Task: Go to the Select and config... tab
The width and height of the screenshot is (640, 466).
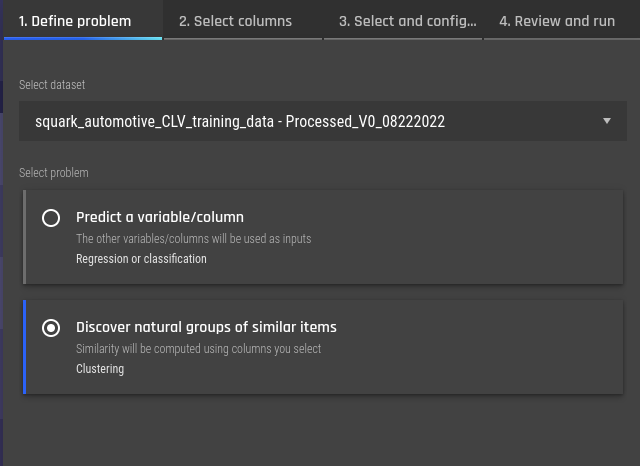Action: pyautogui.click(x=407, y=21)
